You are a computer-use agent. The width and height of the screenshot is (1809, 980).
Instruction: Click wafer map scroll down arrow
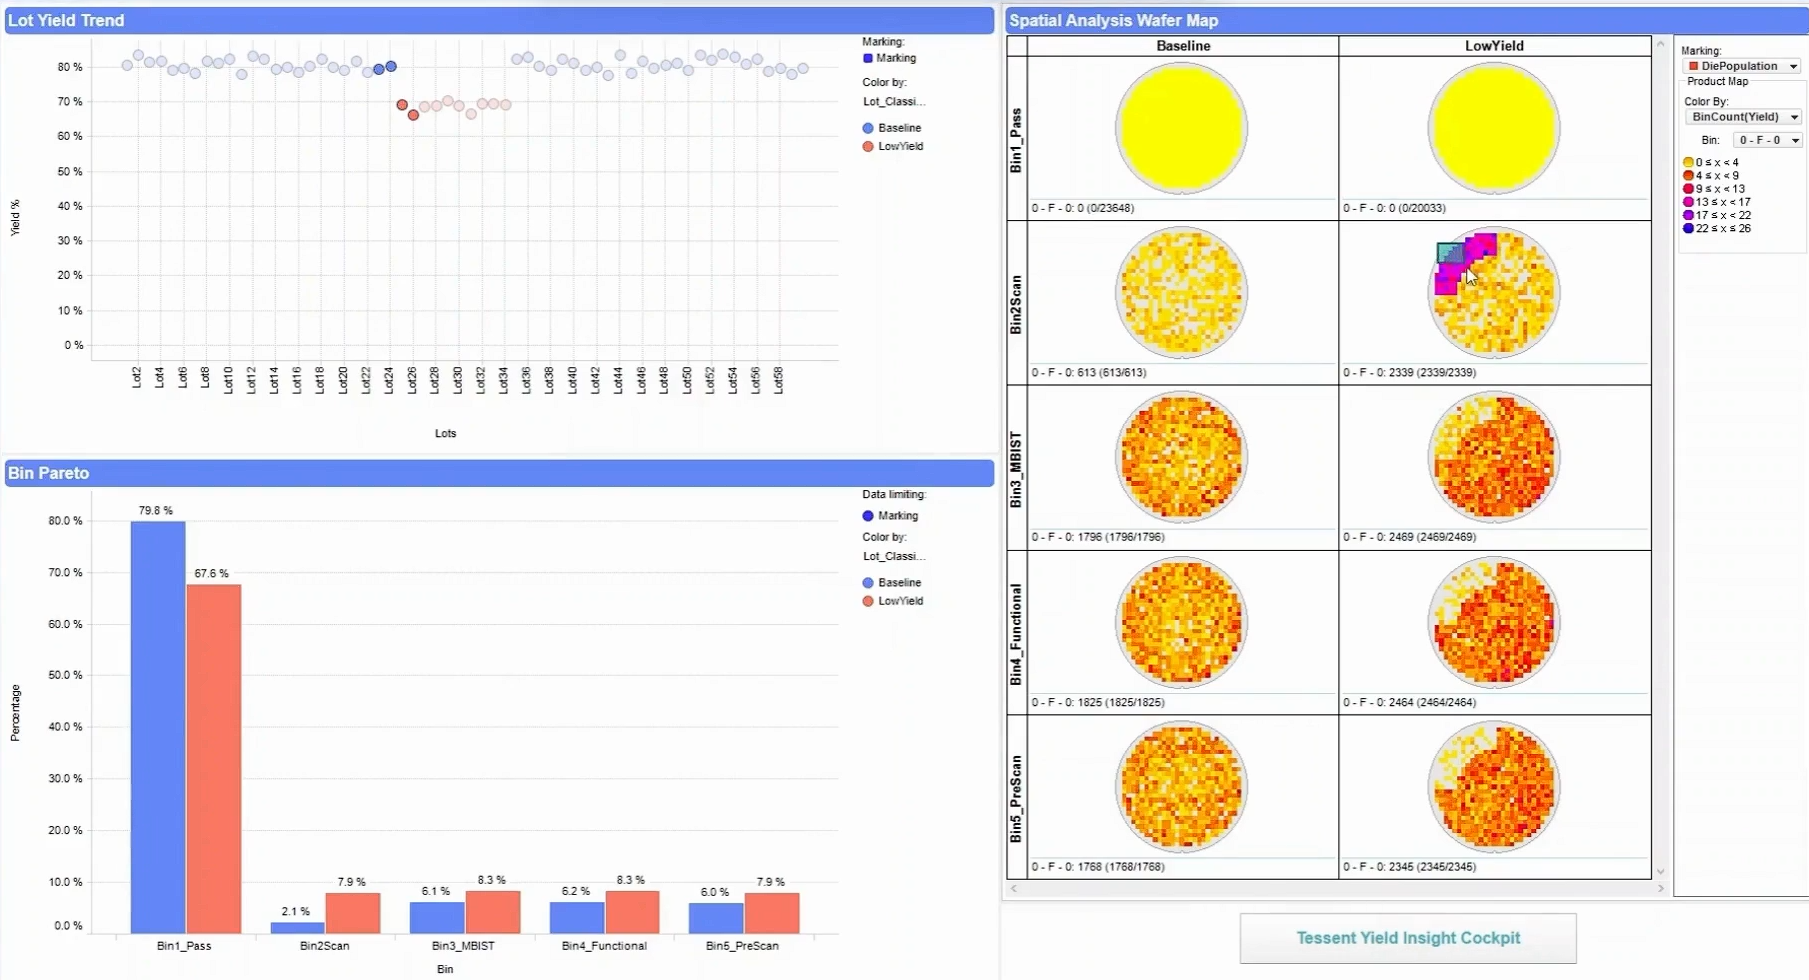[1661, 872]
